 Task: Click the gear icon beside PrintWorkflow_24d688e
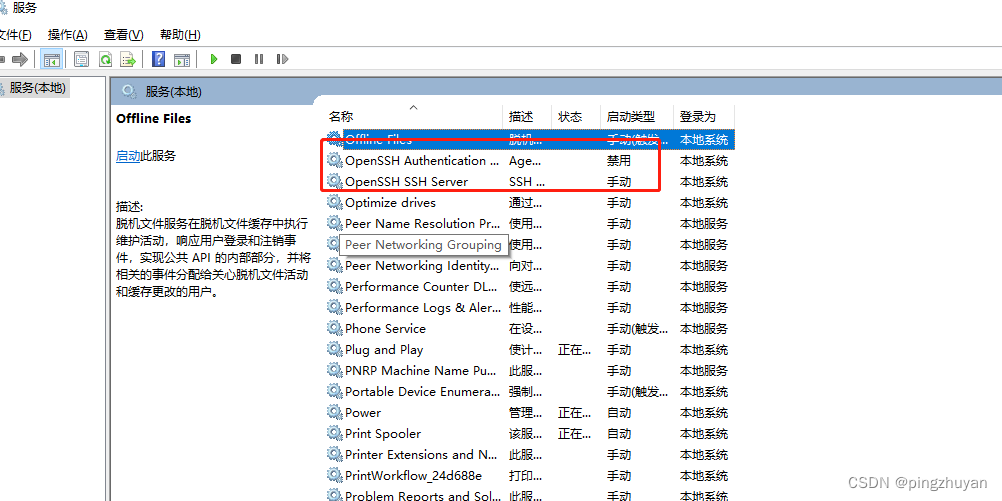click(335, 475)
